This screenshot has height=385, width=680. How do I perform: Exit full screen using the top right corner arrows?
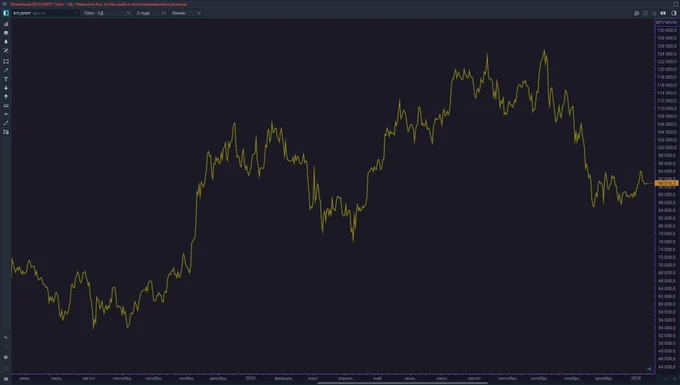[676, 4]
